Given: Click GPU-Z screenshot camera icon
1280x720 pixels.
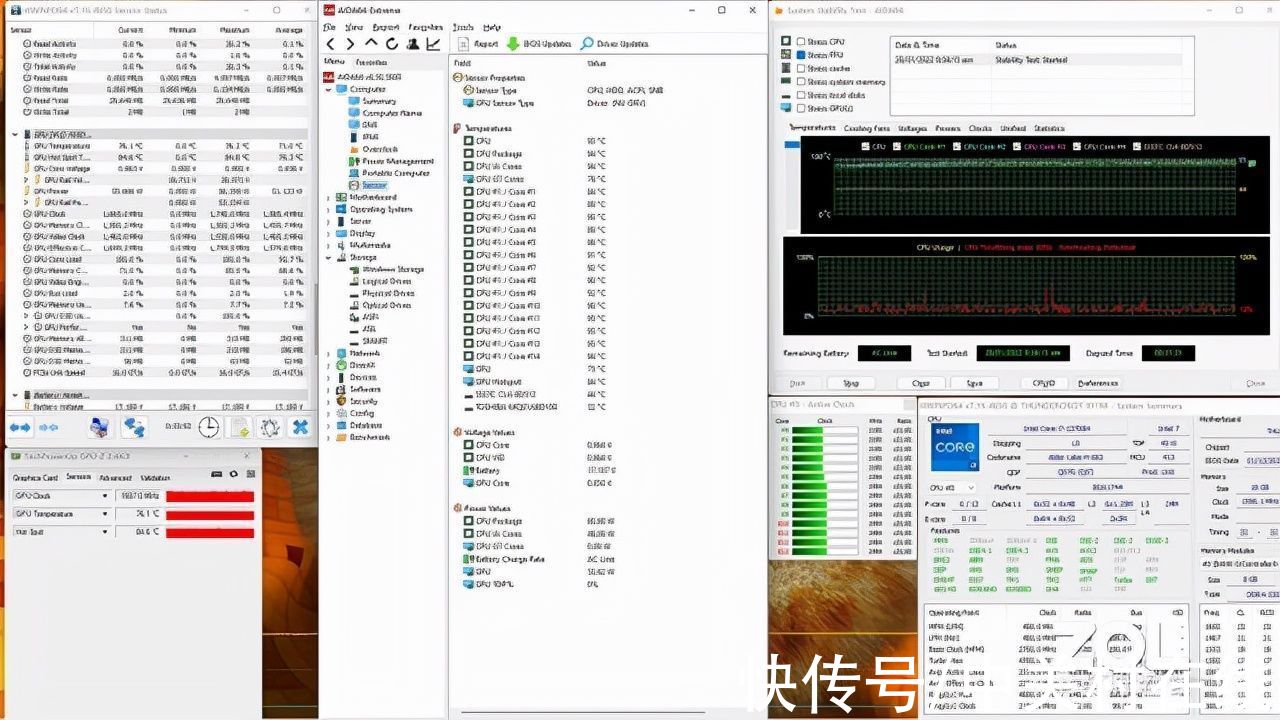Looking at the screenshot, I should tap(217, 474).
